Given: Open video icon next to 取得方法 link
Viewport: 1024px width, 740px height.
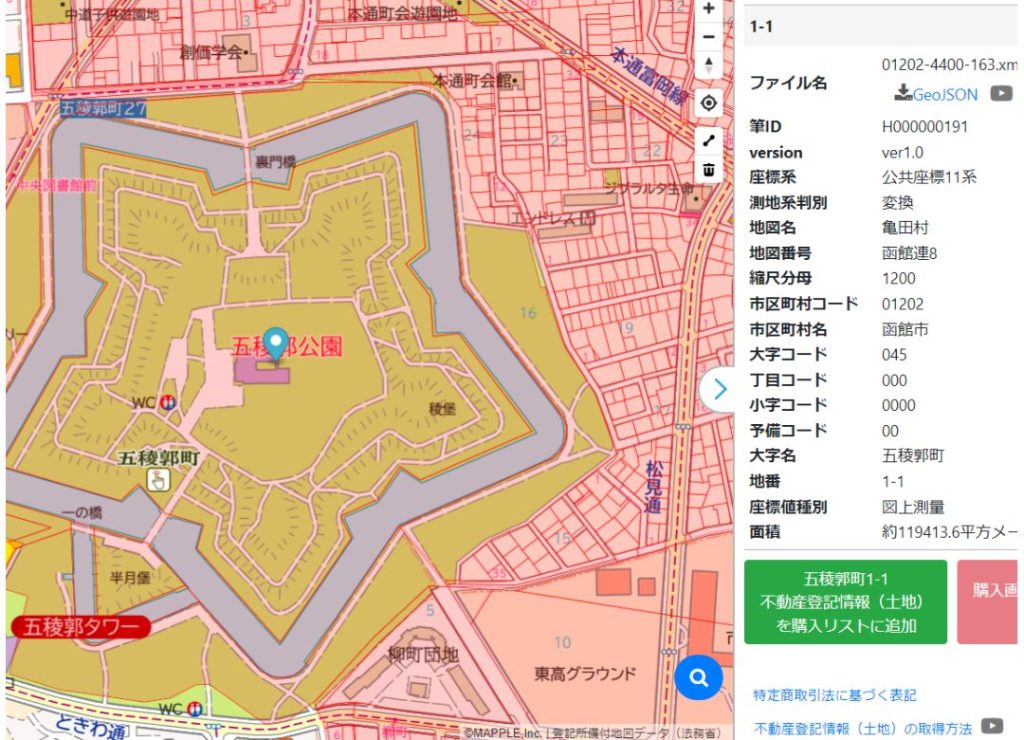Looking at the screenshot, I should pos(992,727).
